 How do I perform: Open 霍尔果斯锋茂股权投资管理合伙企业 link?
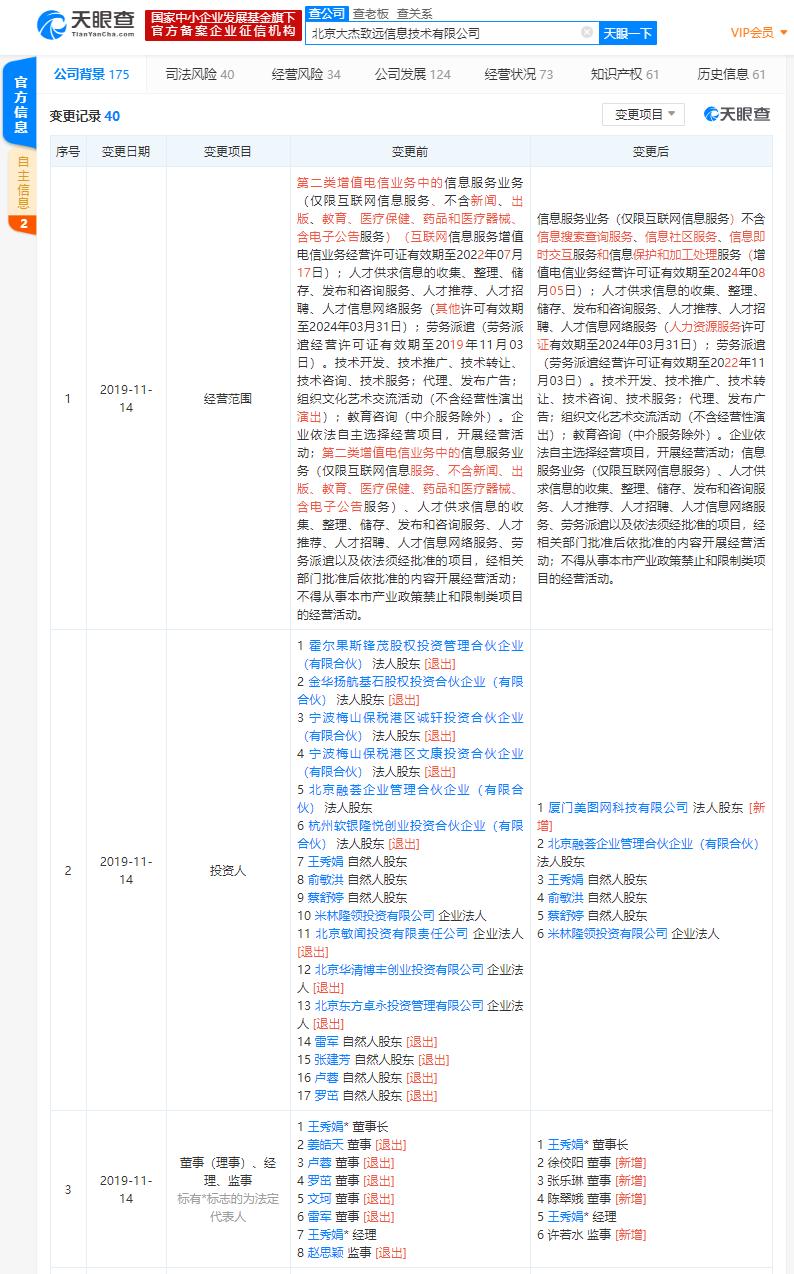[x=410, y=654]
